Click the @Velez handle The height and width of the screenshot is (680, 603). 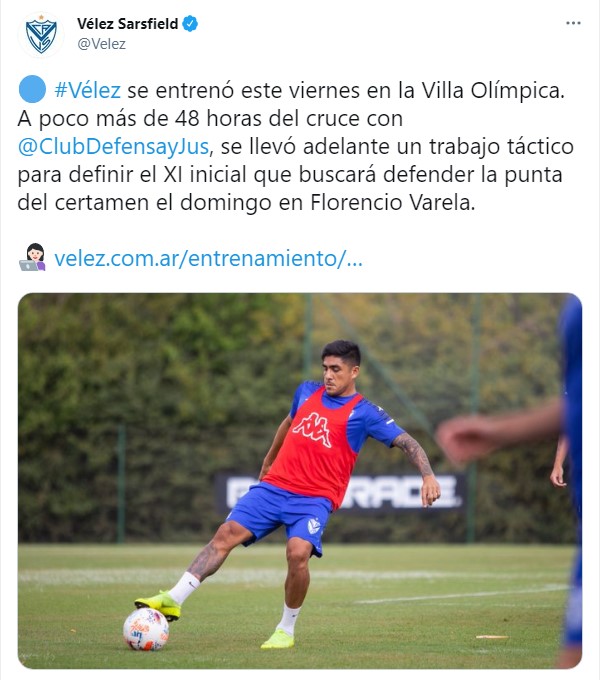point(102,44)
